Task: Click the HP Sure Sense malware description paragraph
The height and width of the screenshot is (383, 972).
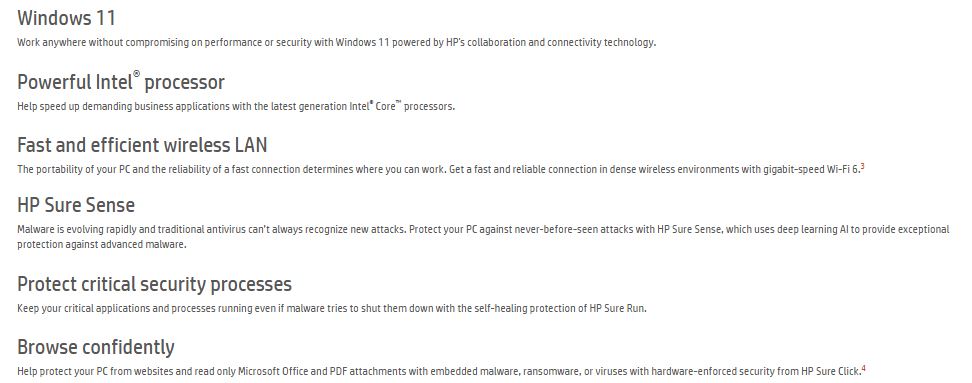Action: coord(483,237)
